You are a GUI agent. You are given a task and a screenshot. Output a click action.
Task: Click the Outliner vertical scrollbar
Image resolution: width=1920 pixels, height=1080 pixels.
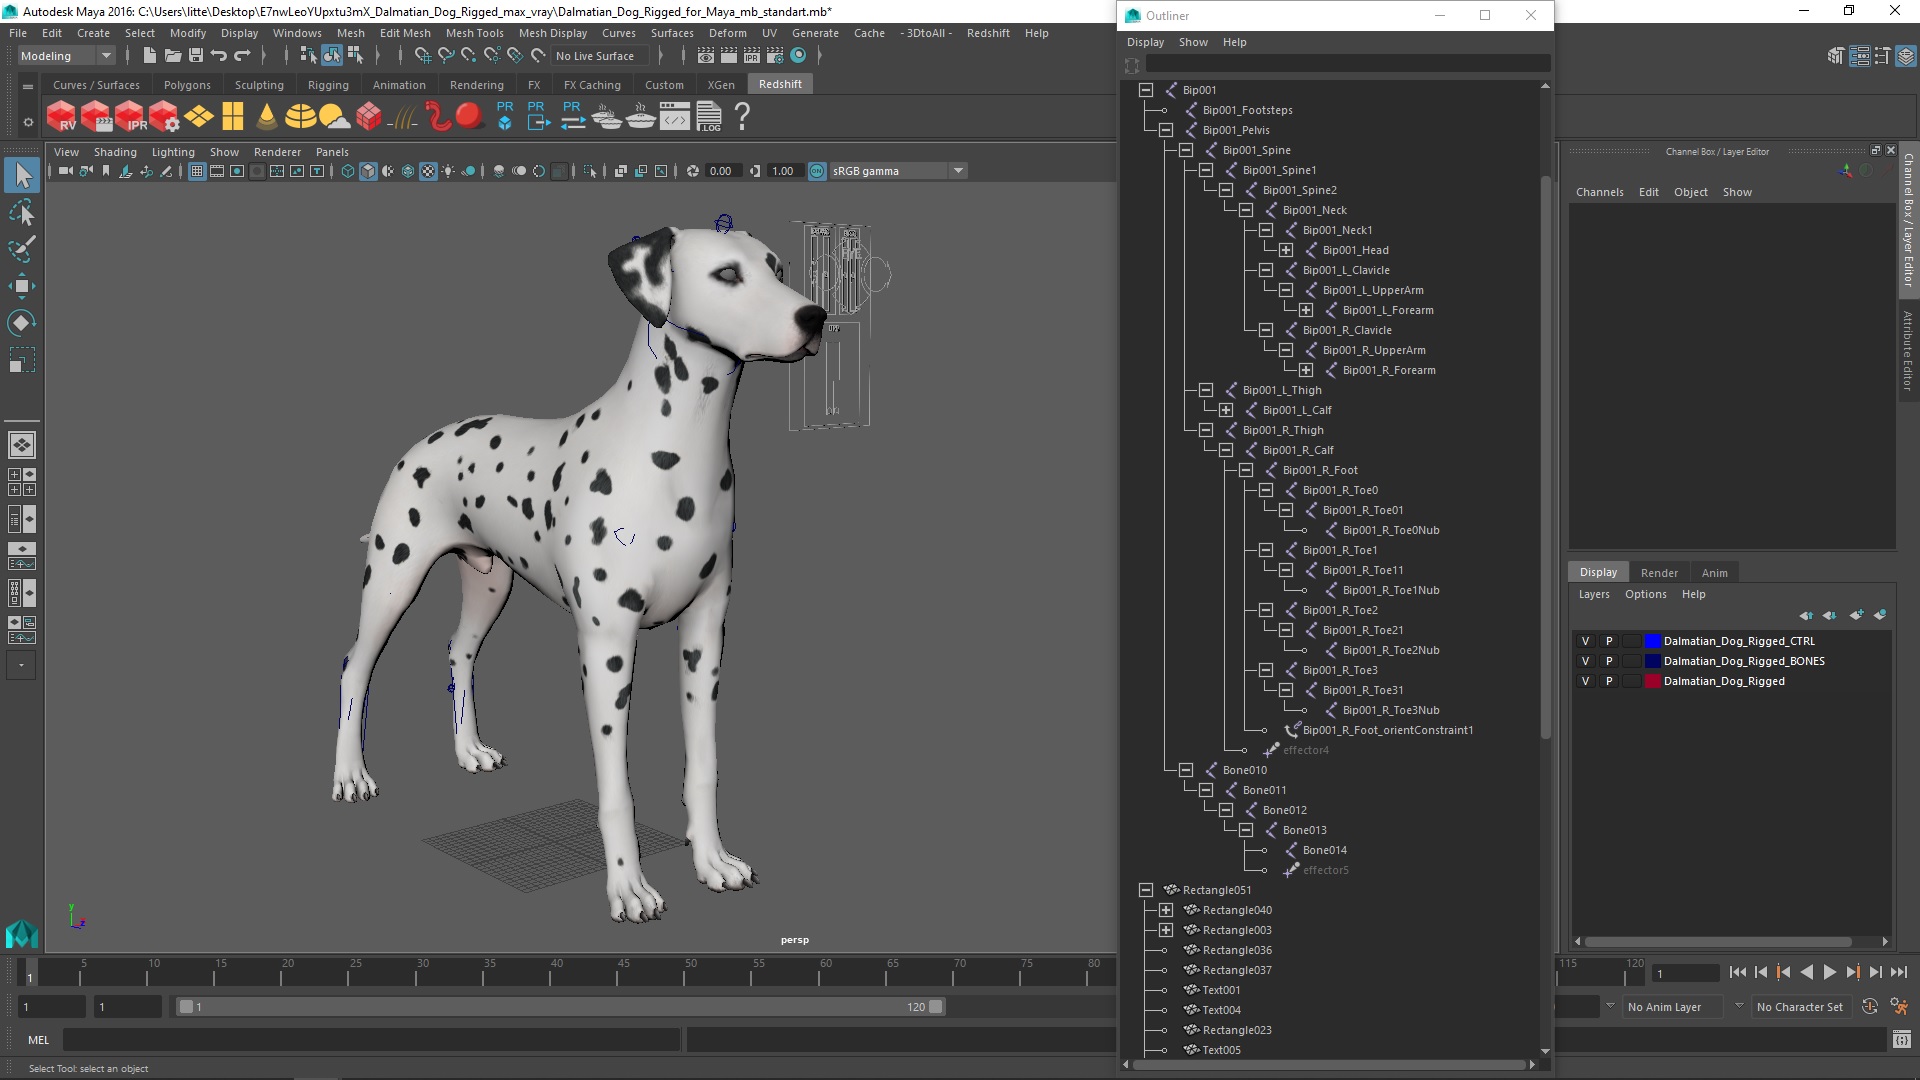click(1545, 457)
